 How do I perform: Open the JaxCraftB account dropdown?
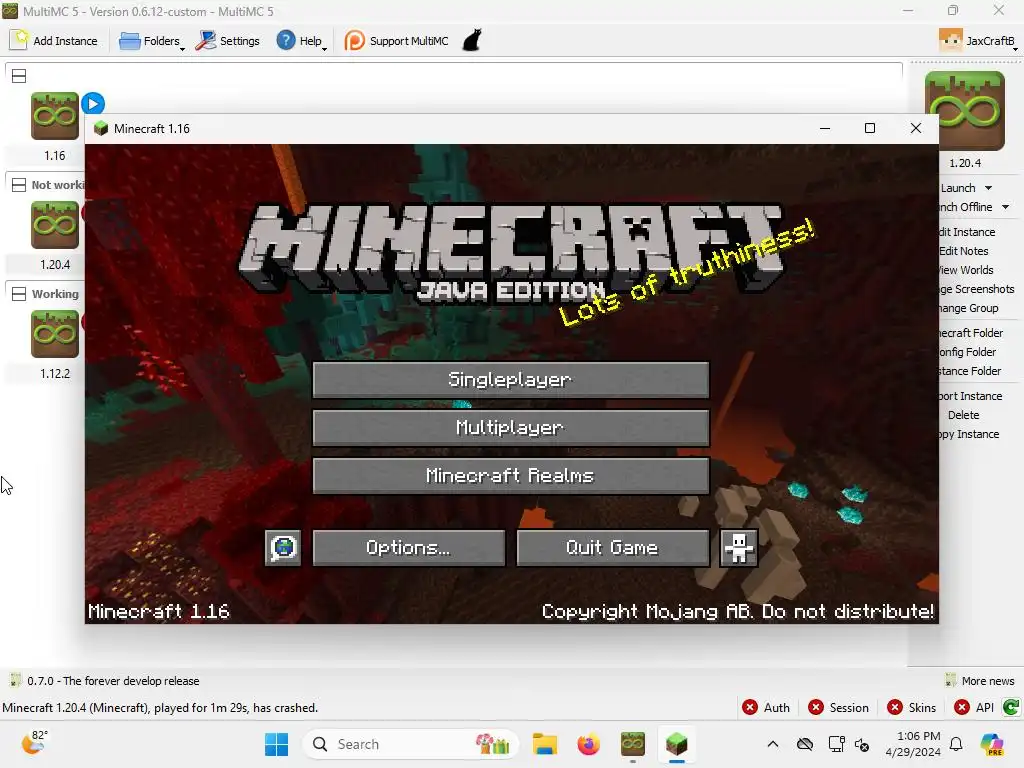978,40
